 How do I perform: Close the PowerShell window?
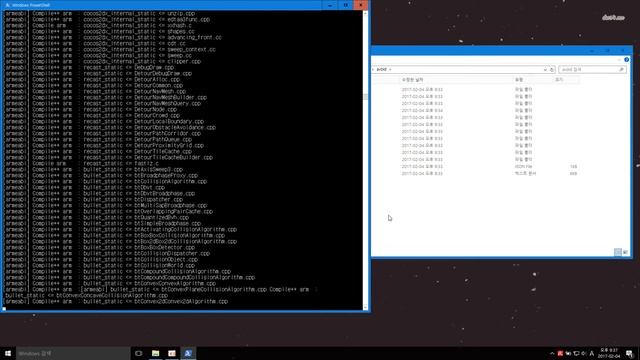(x=360, y=5)
